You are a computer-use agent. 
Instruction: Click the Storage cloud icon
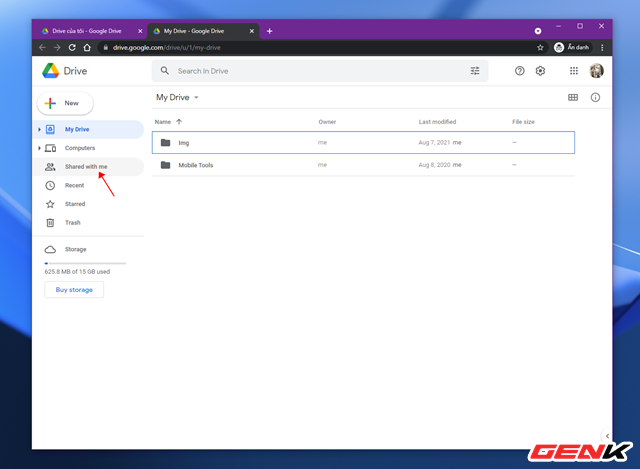tap(50, 249)
